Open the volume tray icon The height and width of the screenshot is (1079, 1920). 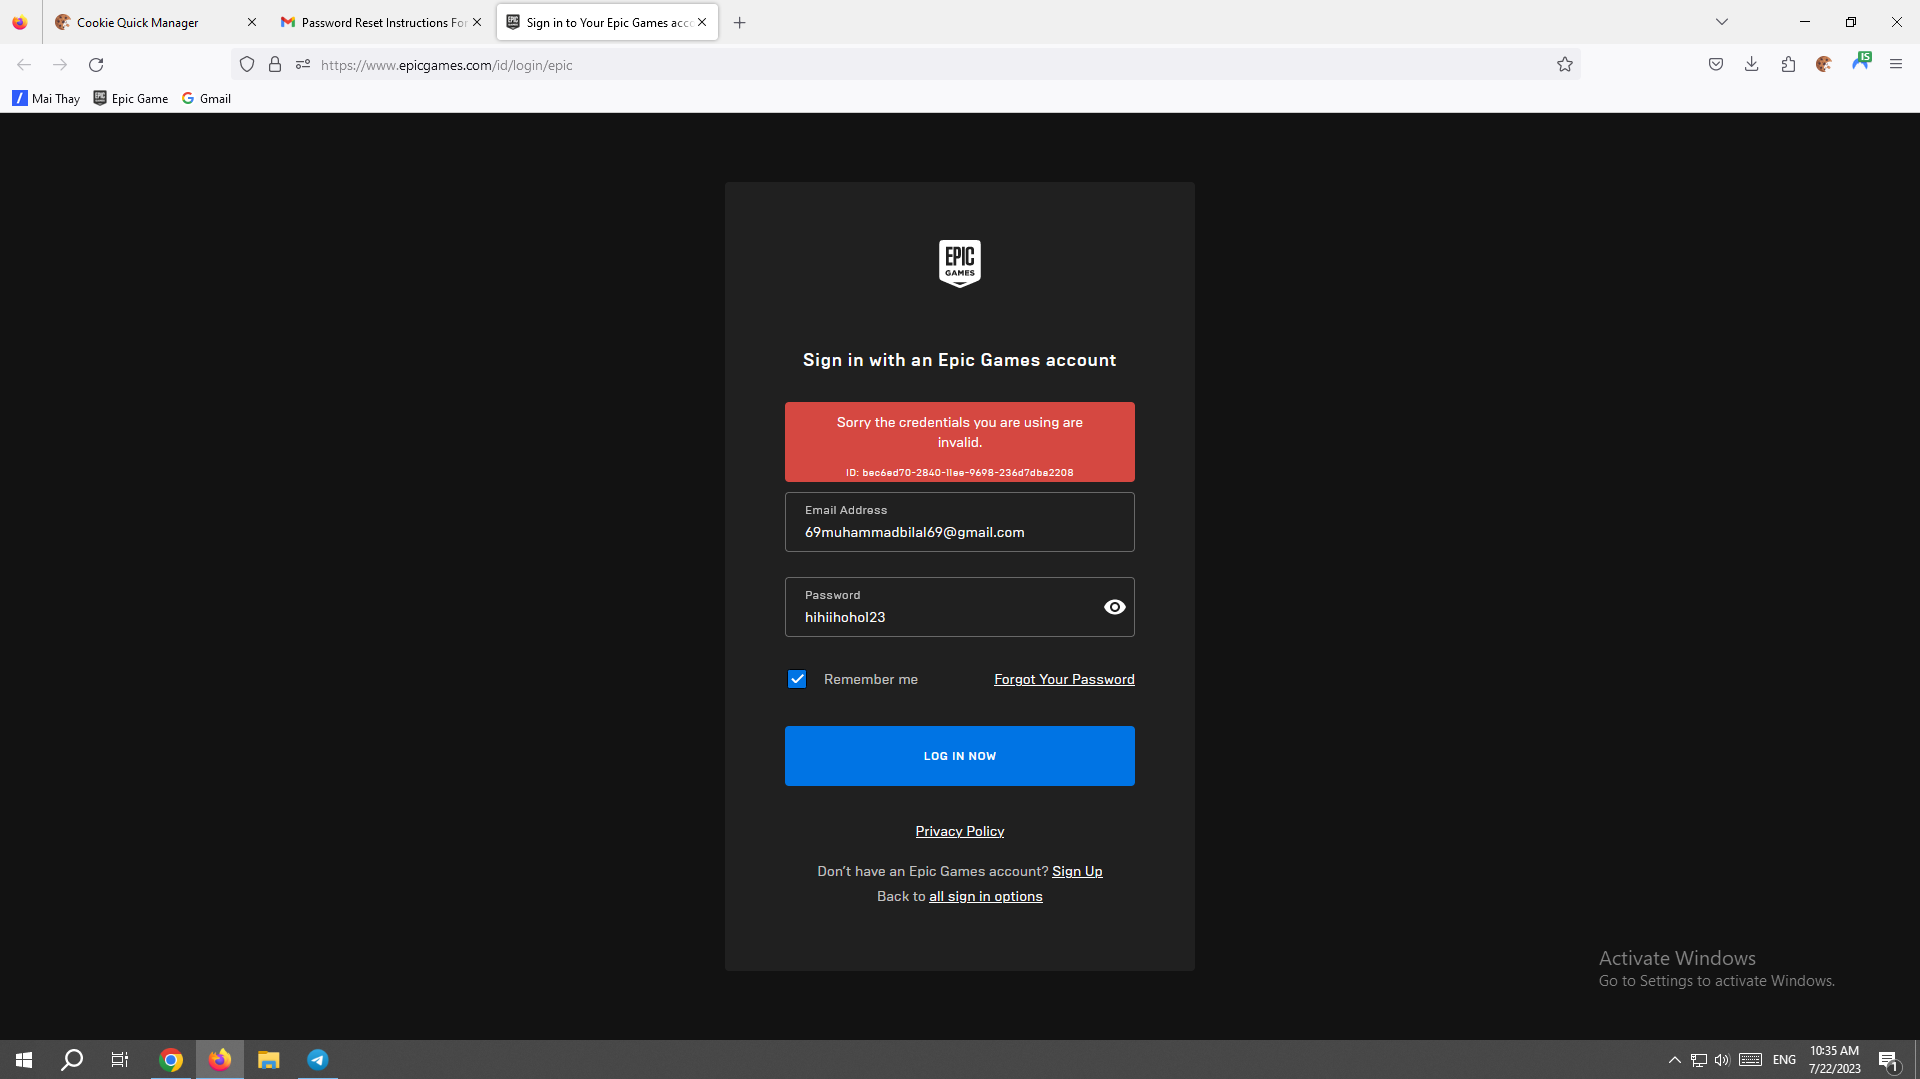[x=1722, y=1060]
